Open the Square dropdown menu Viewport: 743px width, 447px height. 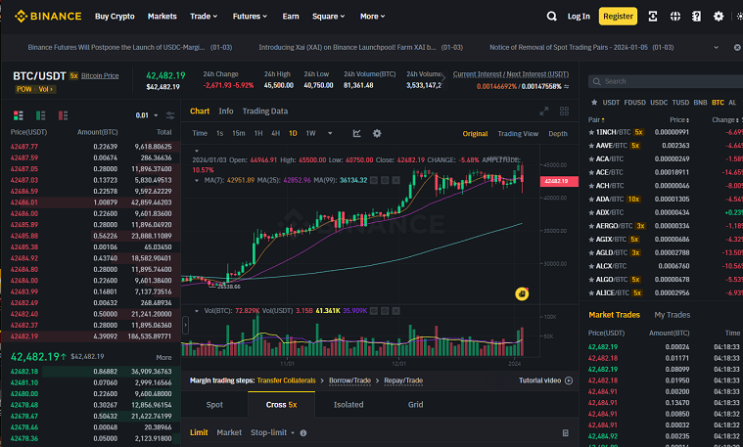pos(328,16)
